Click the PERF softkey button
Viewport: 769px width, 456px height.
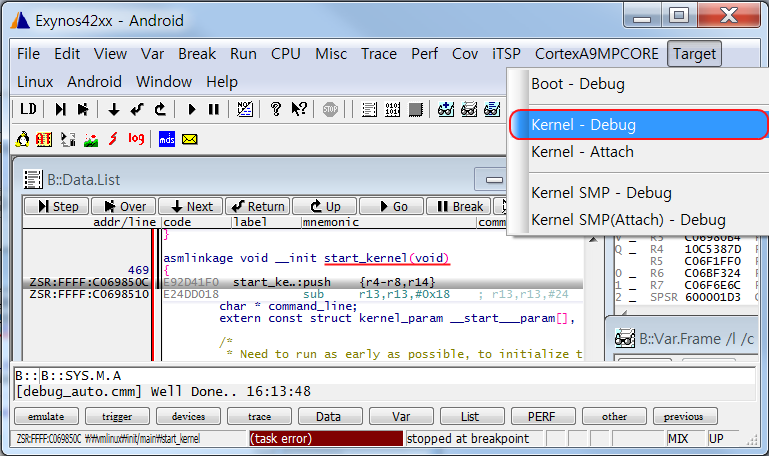pos(541,416)
